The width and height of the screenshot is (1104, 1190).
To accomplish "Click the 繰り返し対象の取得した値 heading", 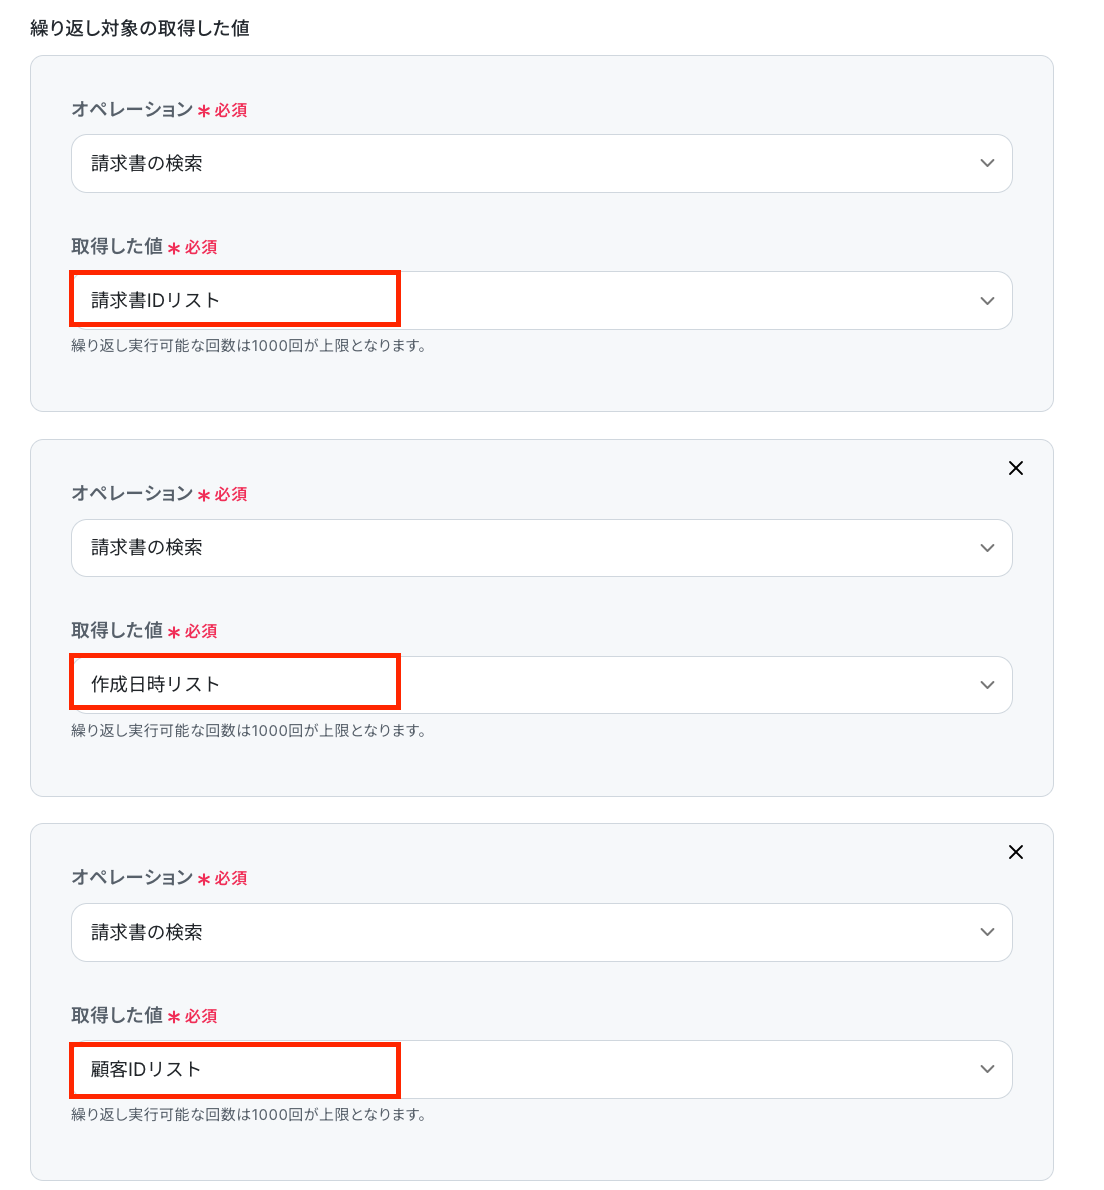I will 140,28.
